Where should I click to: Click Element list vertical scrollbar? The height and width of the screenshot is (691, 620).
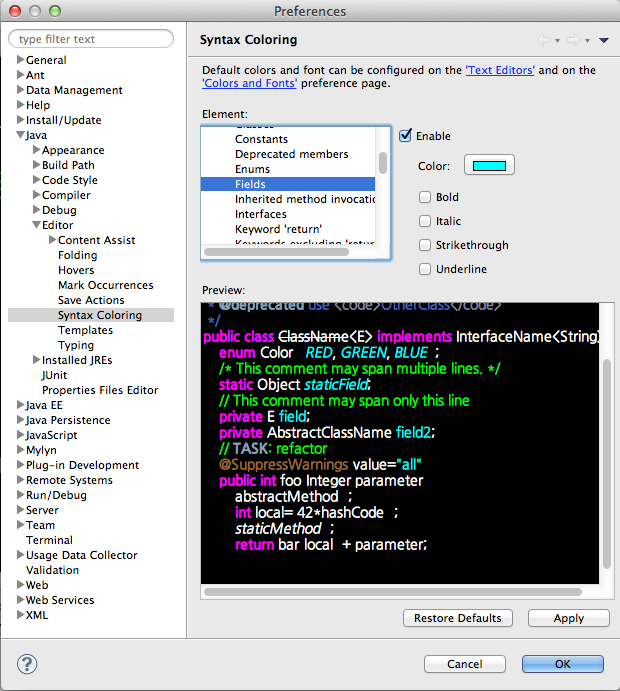pos(383,163)
